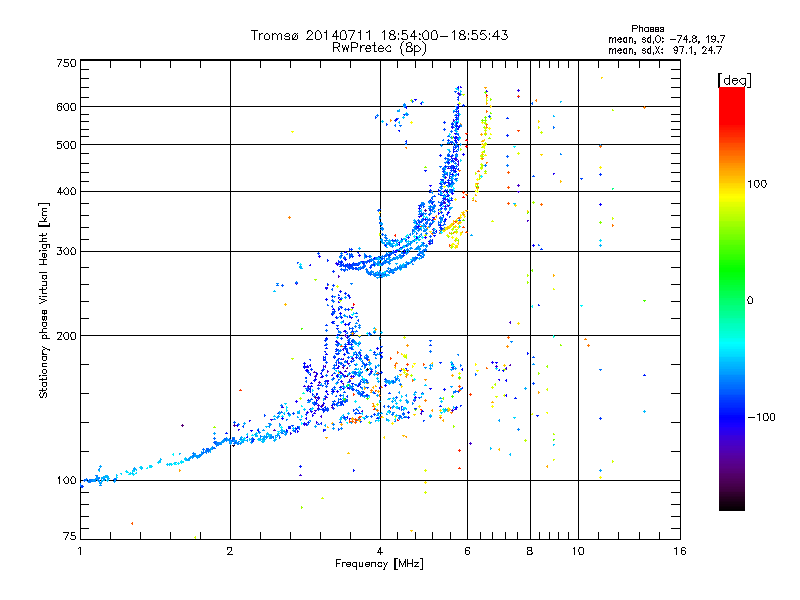Click the x-axis tick label "10"
Viewport: 800px width, 600px height.
(578, 551)
